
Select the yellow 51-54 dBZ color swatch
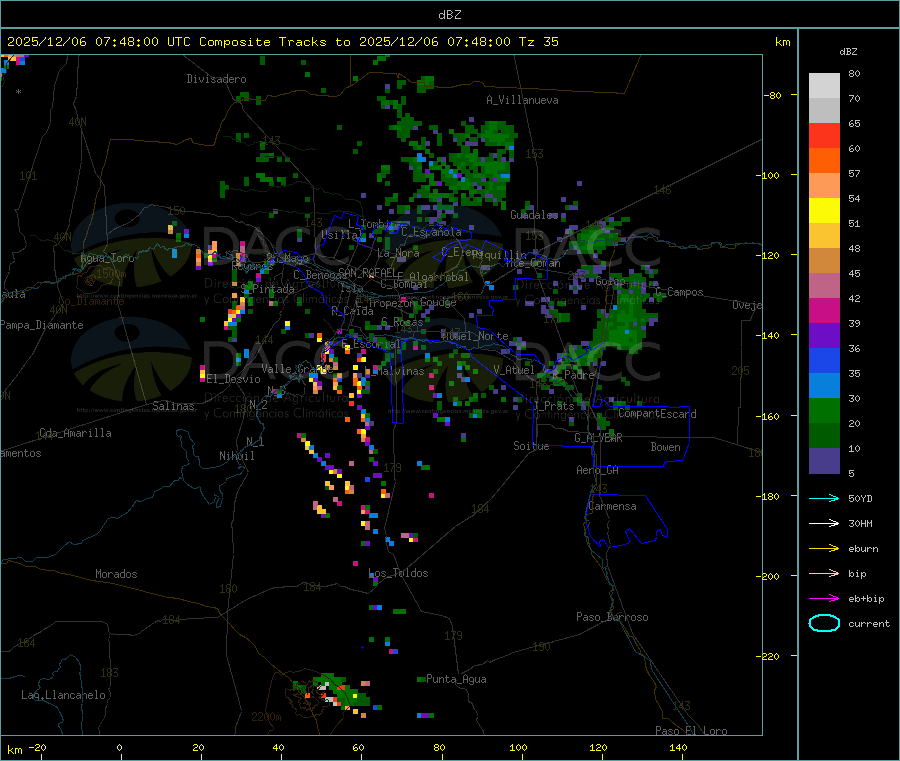point(824,211)
